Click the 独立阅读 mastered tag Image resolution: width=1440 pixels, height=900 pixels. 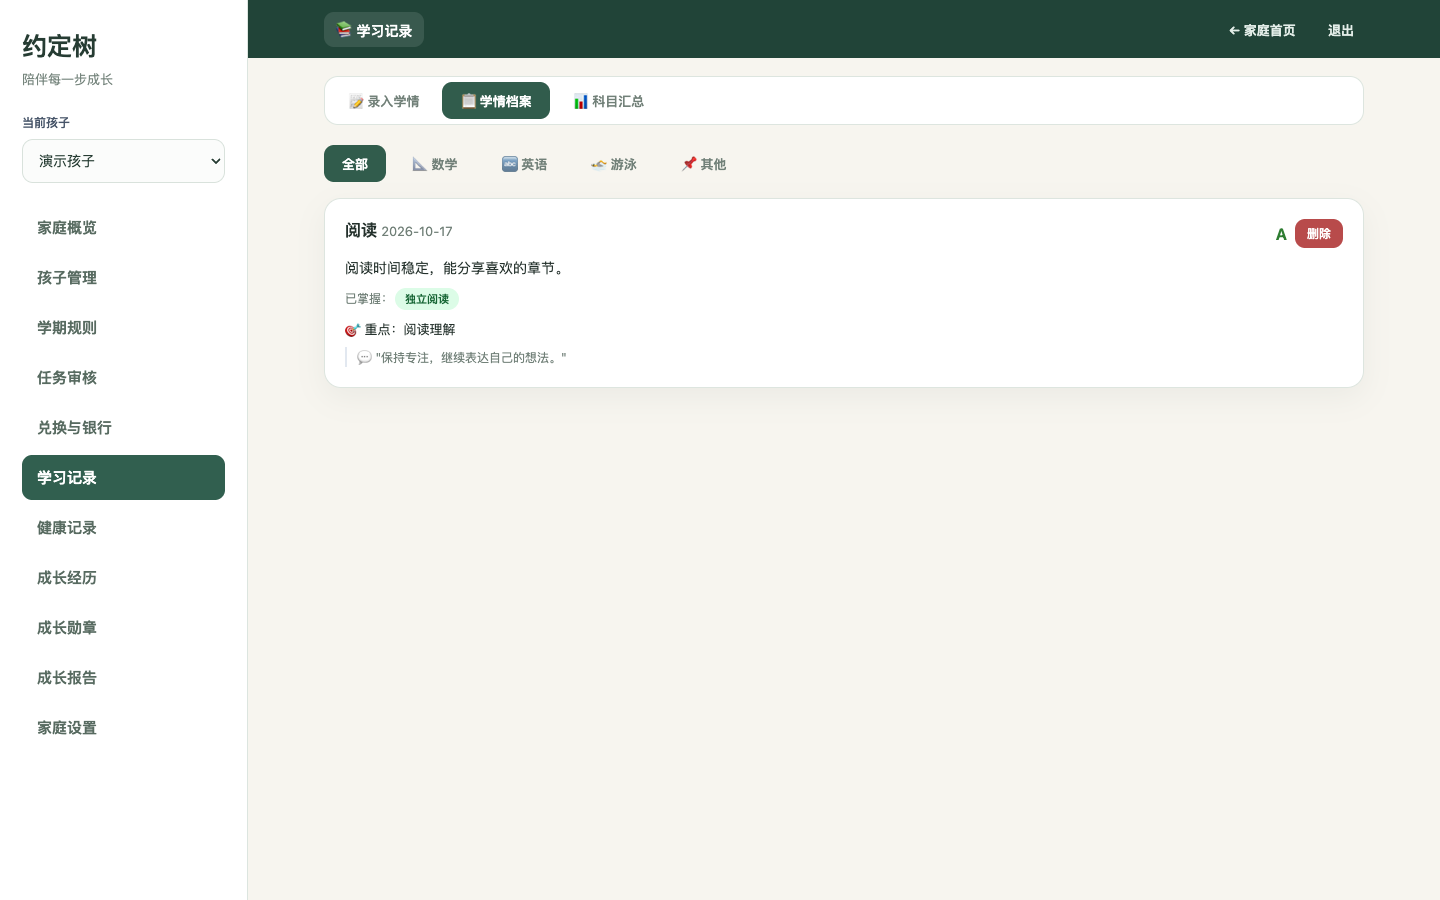coord(427,299)
